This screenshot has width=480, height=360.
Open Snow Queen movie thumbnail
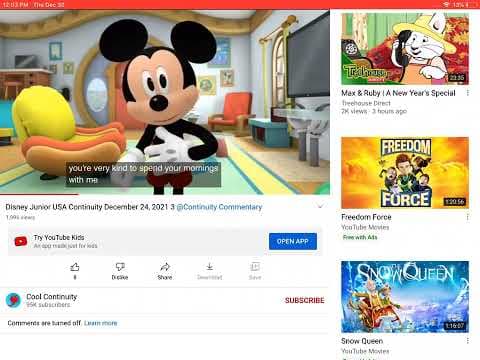click(x=405, y=297)
